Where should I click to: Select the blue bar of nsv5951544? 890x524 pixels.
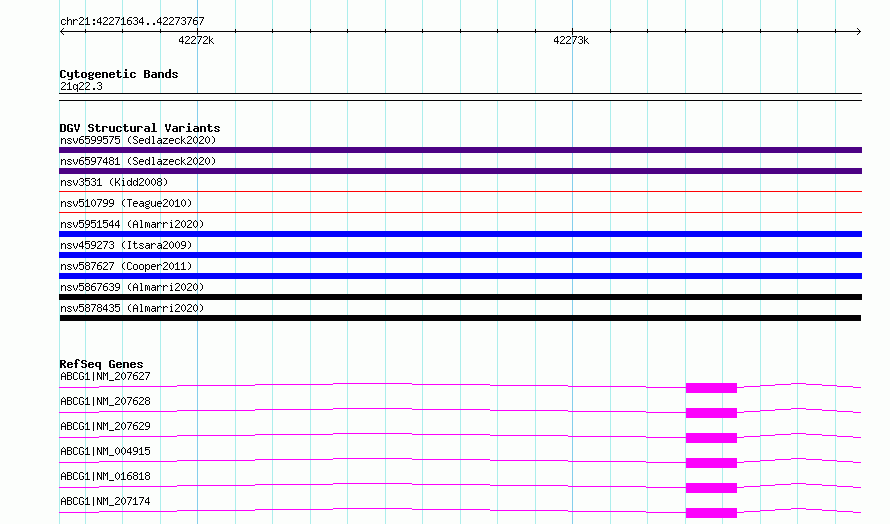460,234
